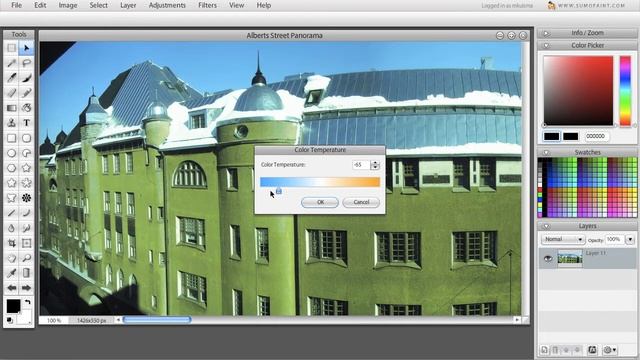This screenshot has width=640, height=360.
Task: Select the Line tool
Action: [11, 213]
